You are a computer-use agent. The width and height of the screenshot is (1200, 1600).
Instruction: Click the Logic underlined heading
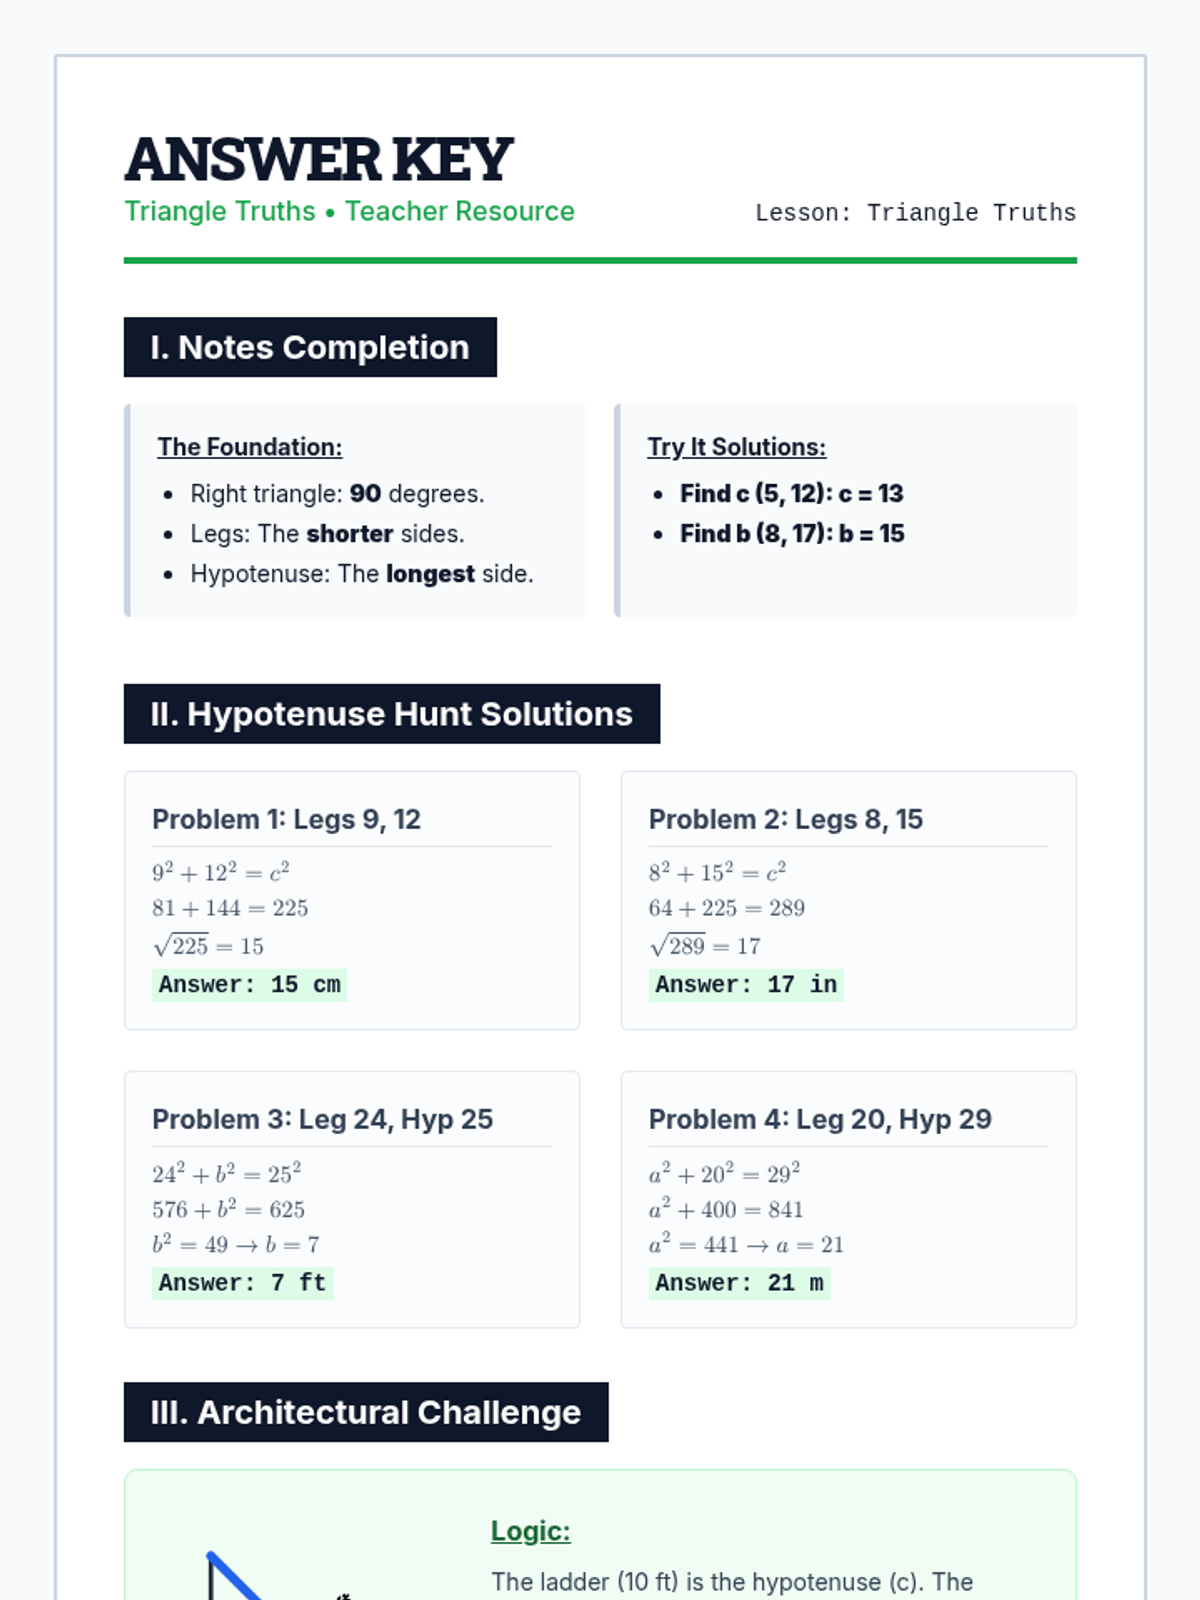pyautogui.click(x=531, y=1531)
